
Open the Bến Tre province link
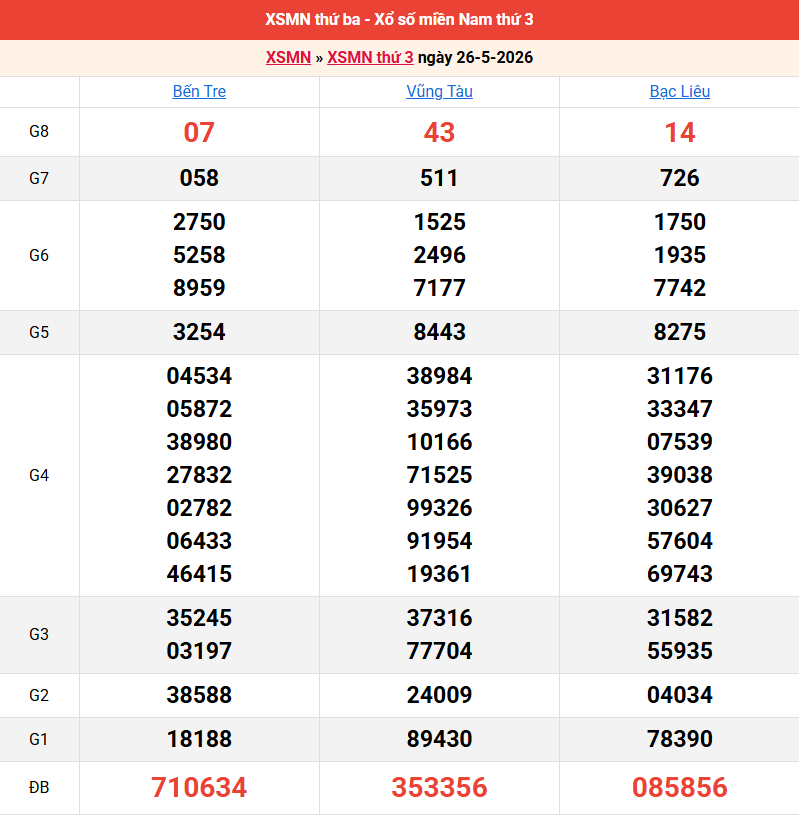[199, 91]
